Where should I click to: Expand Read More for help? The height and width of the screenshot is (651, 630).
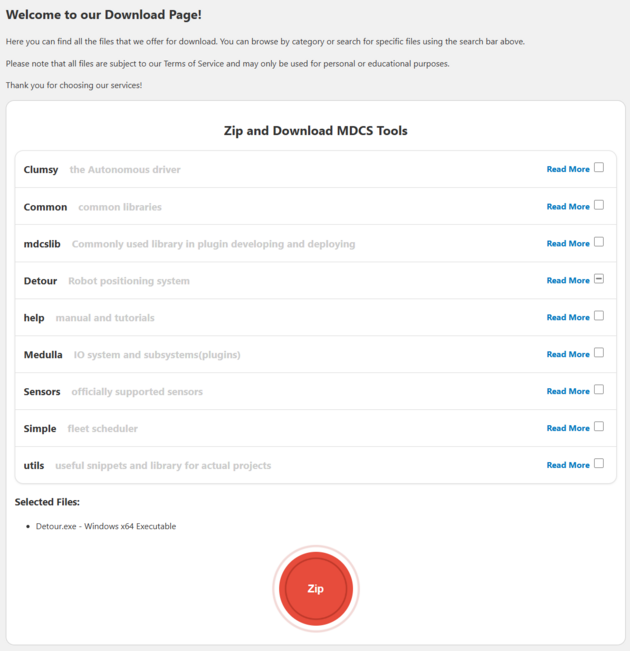coord(568,318)
